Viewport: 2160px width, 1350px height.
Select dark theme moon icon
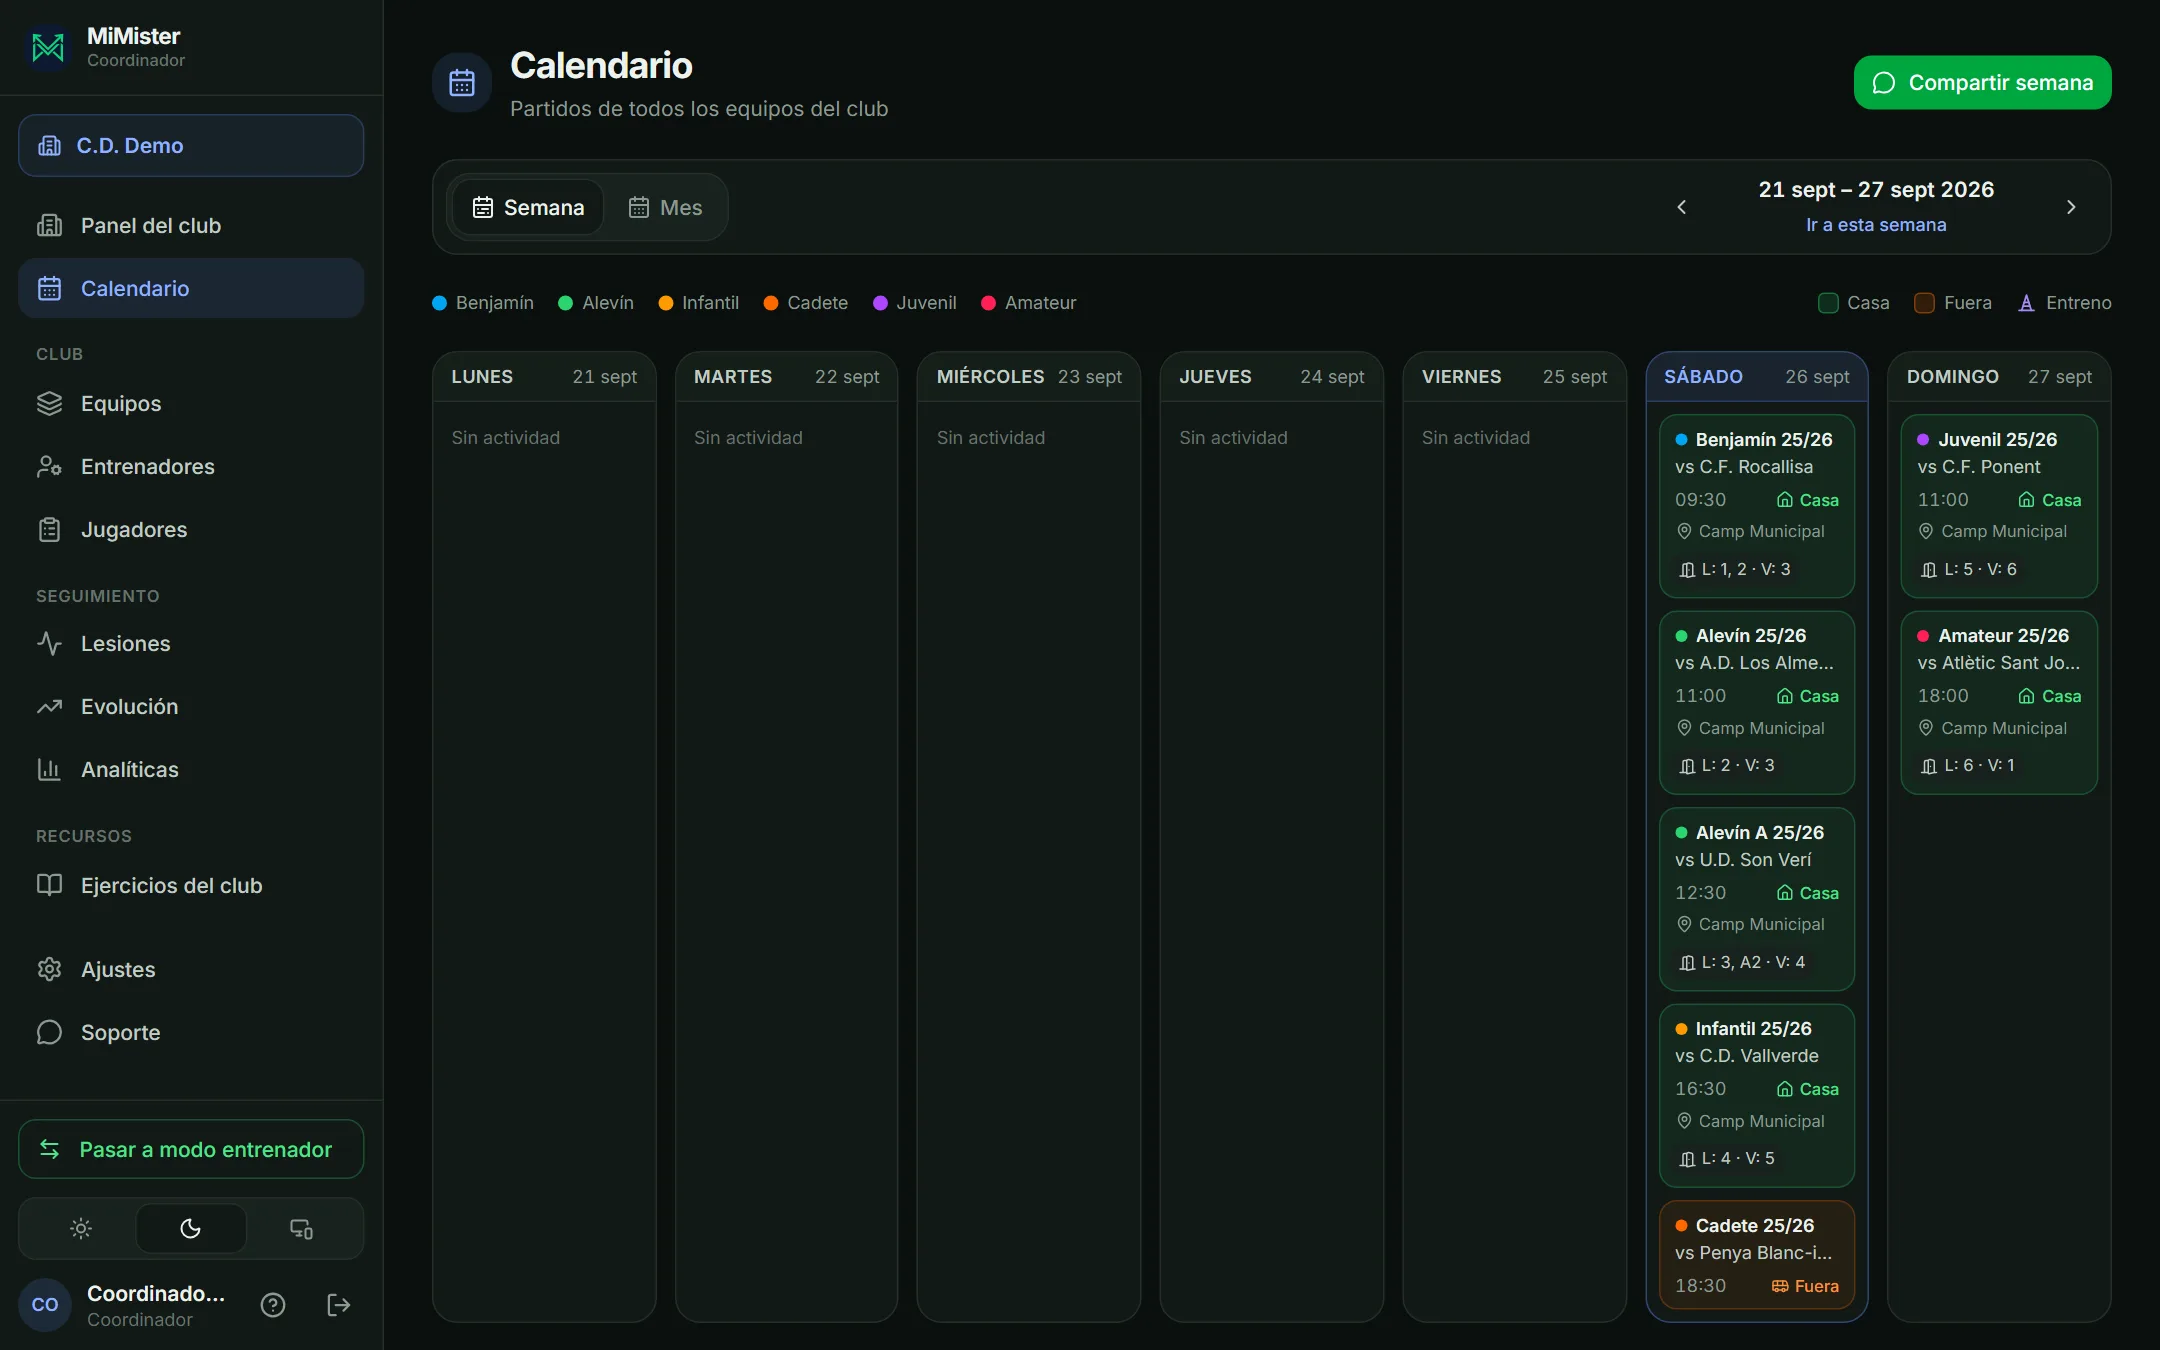191,1229
